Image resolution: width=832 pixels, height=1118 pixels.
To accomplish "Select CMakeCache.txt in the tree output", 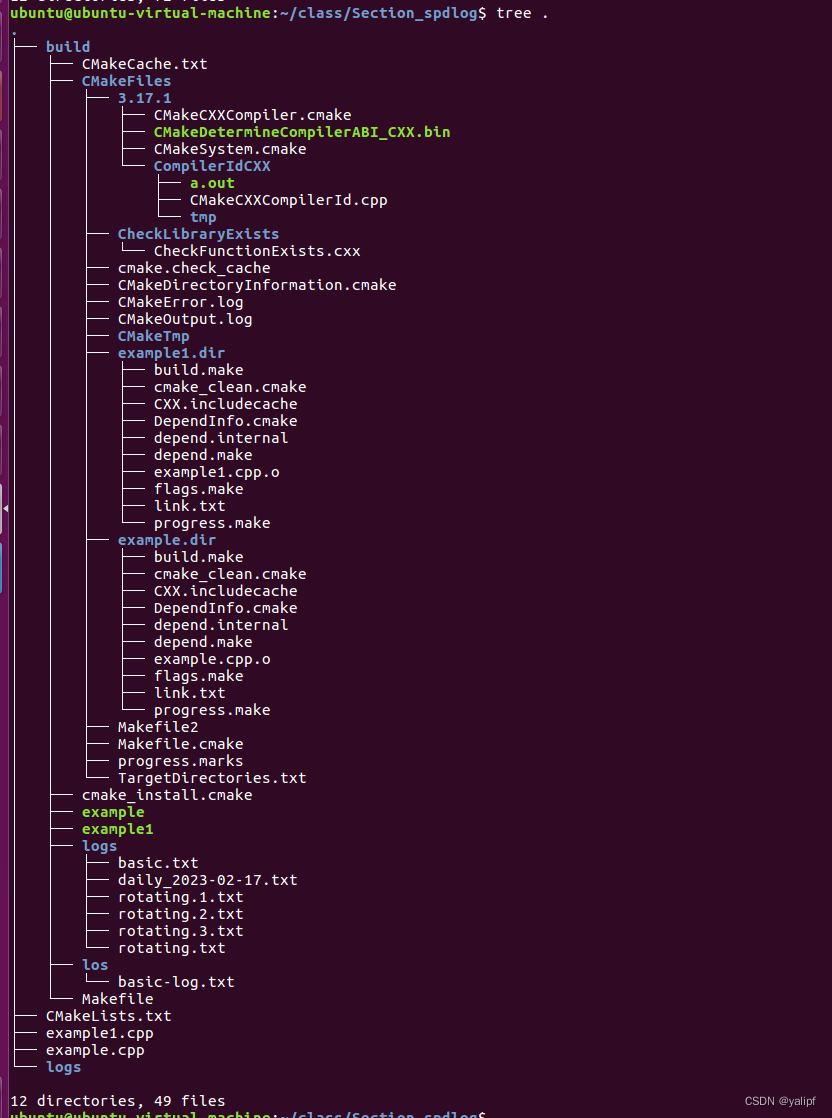I will pyautogui.click(x=144, y=63).
